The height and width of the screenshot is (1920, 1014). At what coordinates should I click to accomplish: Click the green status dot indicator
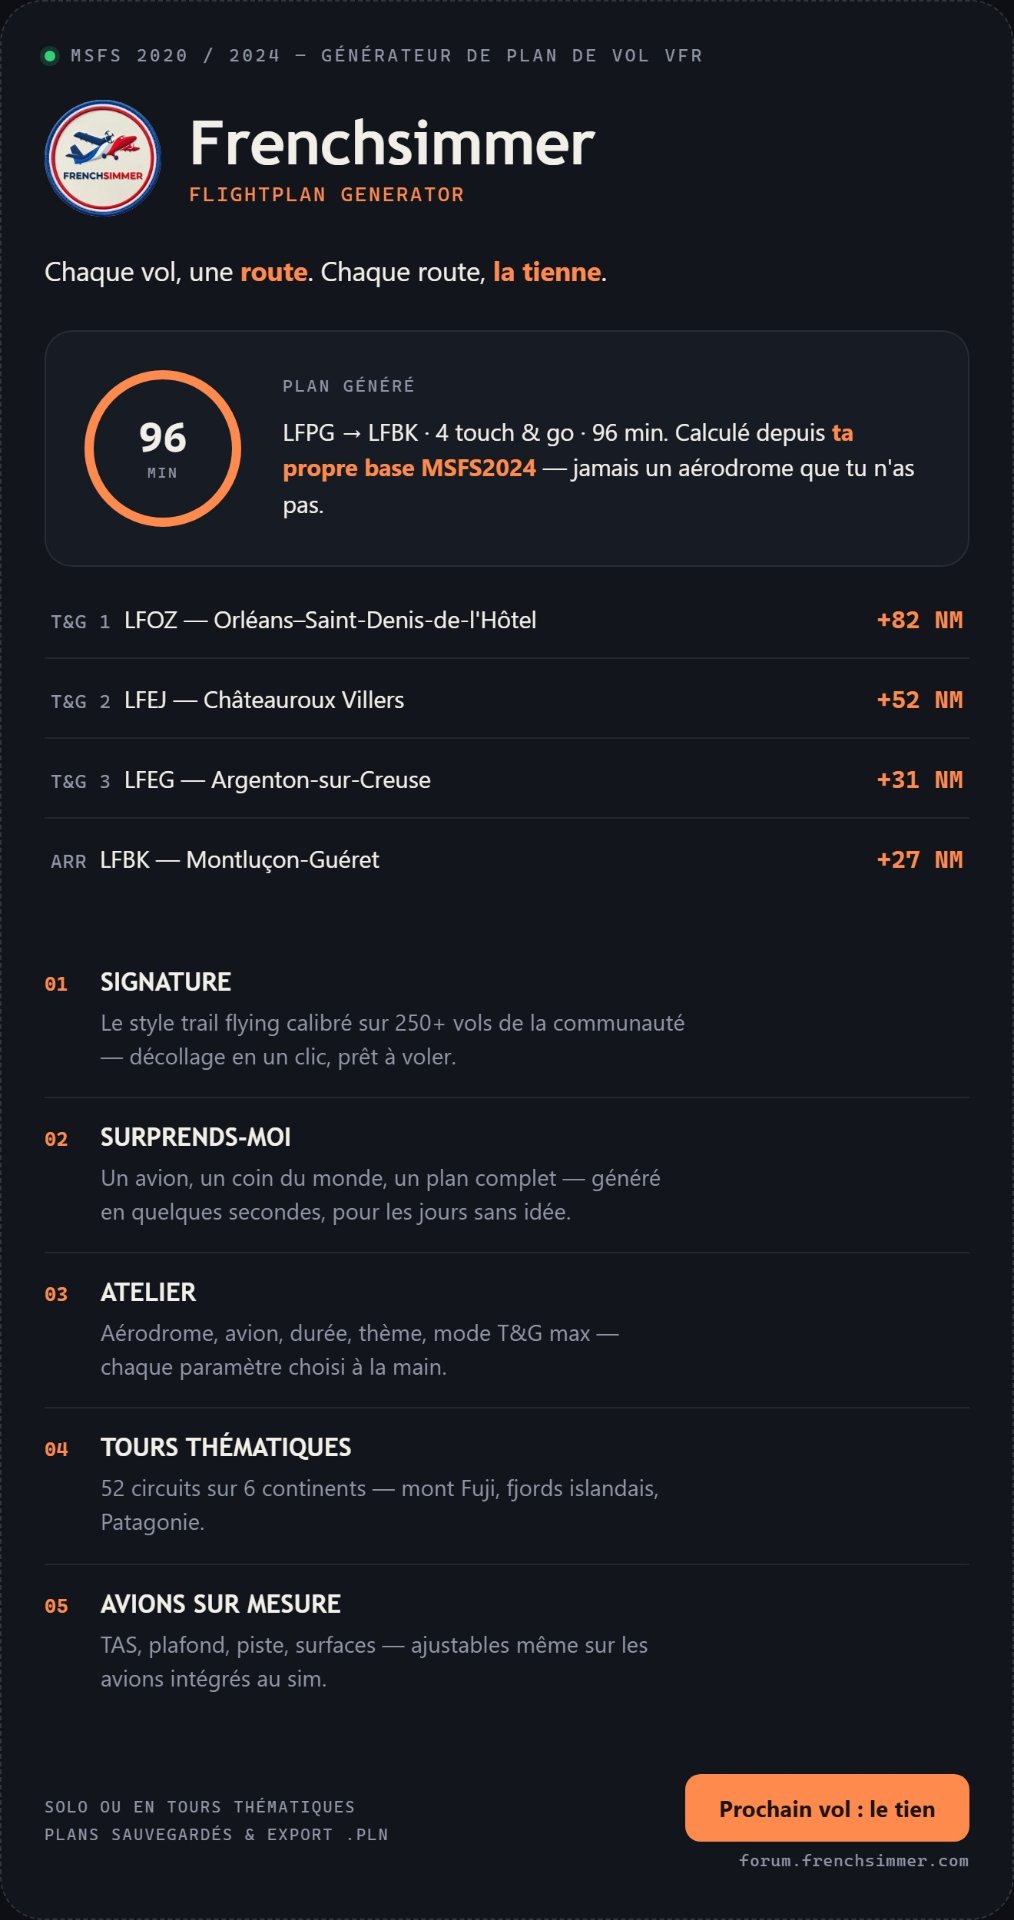[x=49, y=56]
